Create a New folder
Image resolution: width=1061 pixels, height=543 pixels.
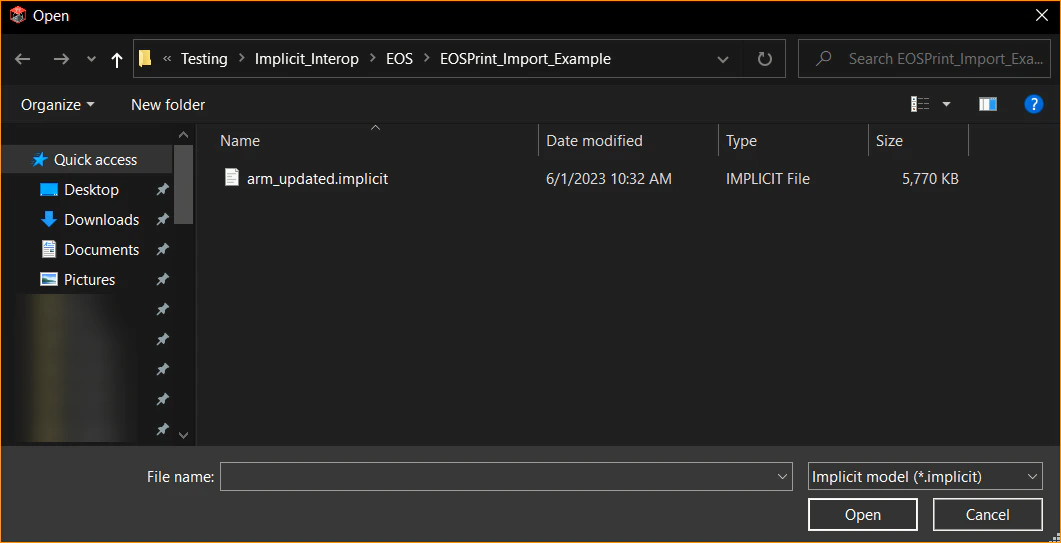168,105
